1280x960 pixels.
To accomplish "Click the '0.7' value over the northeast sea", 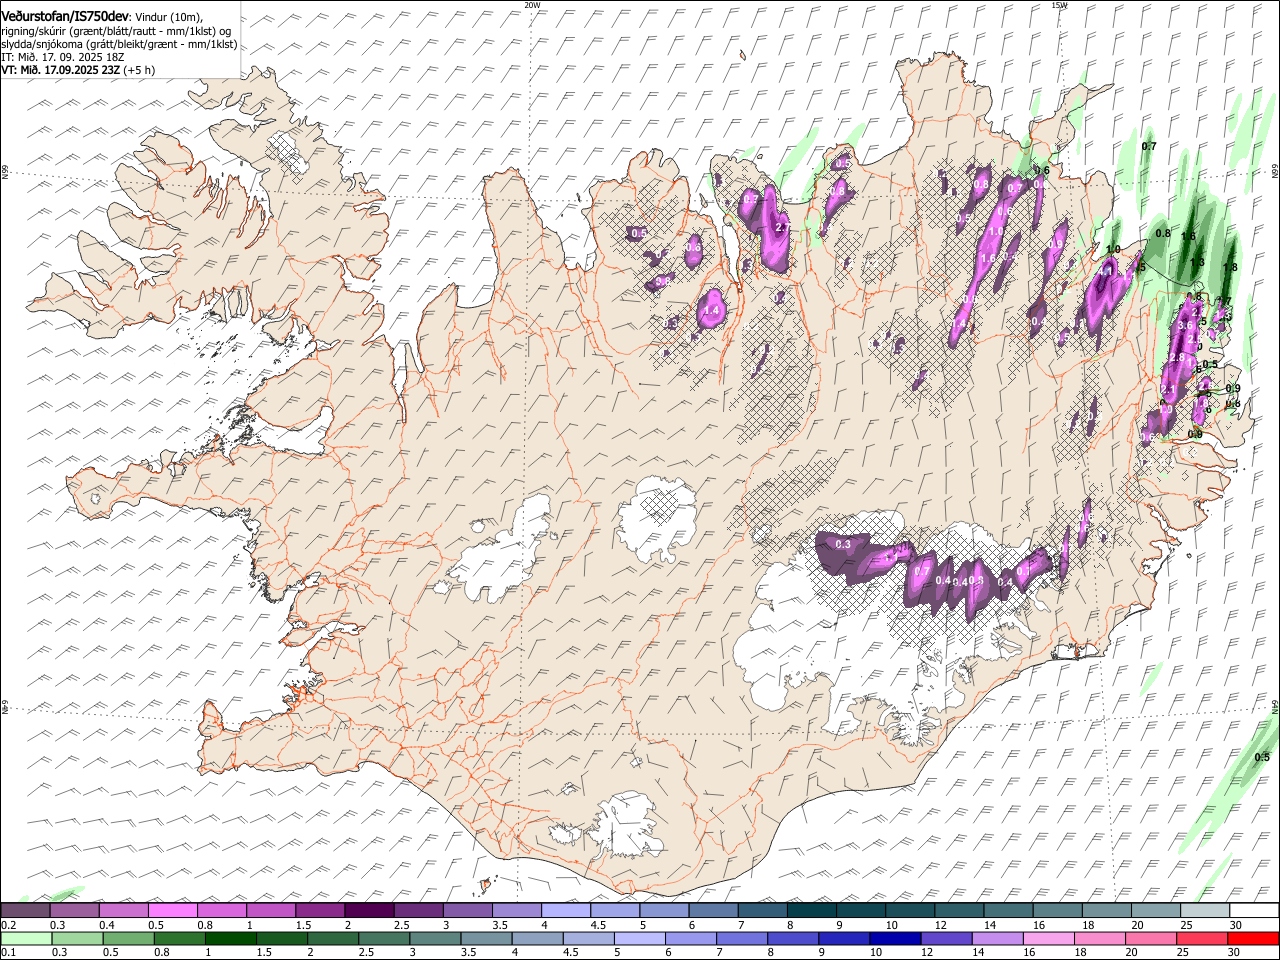I will [1149, 146].
